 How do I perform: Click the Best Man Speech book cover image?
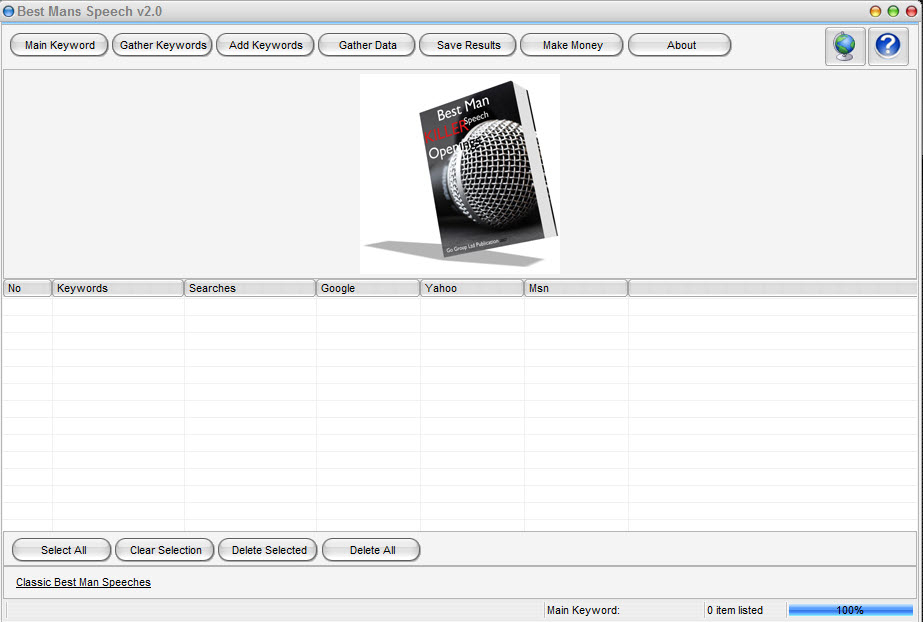pyautogui.click(x=460, y=172)
